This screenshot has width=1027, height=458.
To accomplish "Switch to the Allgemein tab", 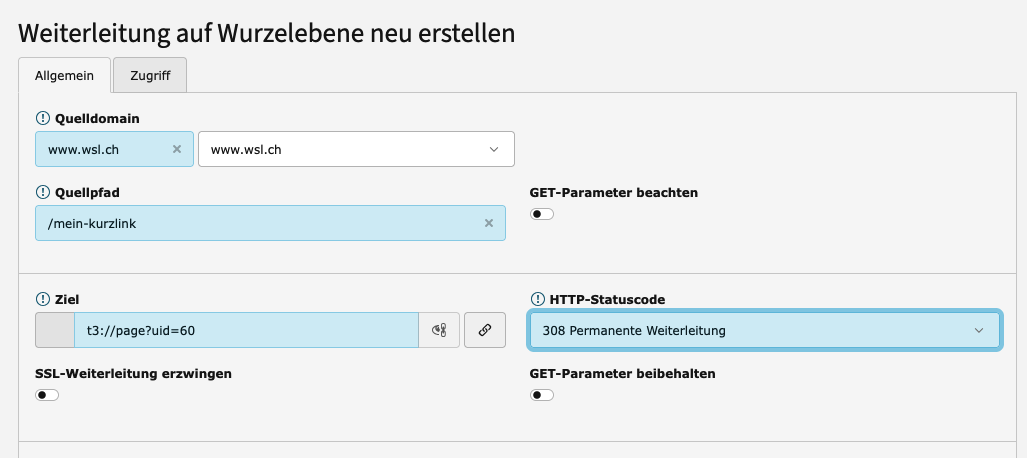I will (65, 75).
